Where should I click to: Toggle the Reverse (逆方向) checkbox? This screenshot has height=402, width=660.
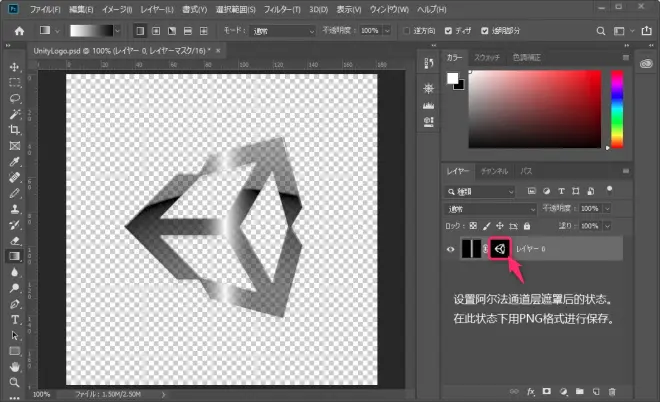pos(406,31)
